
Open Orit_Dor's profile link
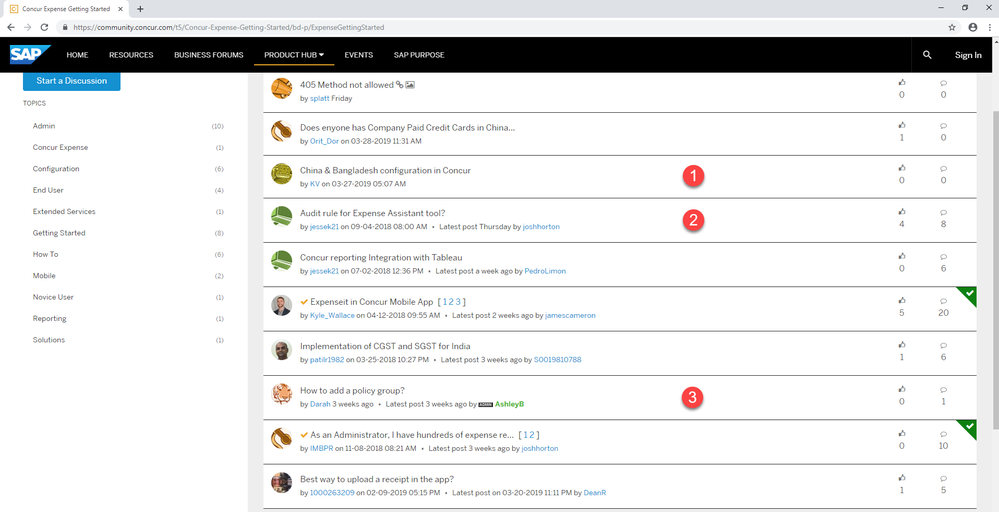pos(324,141)
